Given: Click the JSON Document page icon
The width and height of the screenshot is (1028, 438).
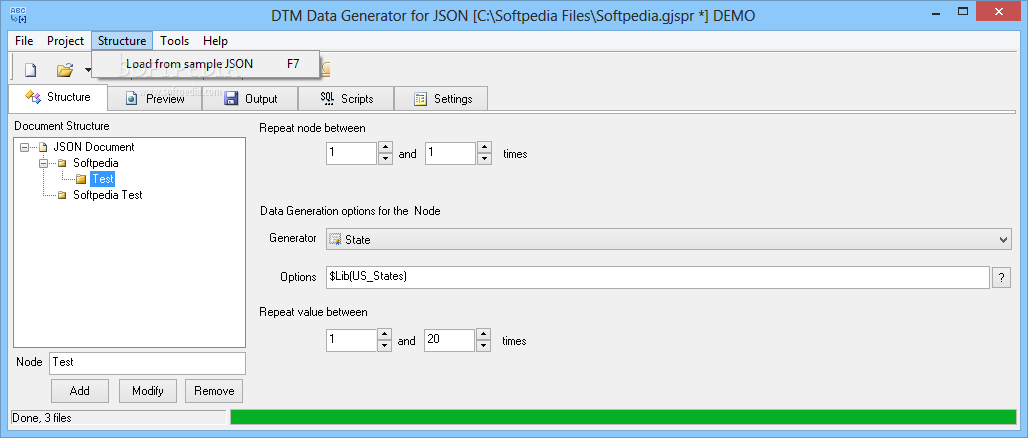Looking at the screenshot, I should click(43, 147).
